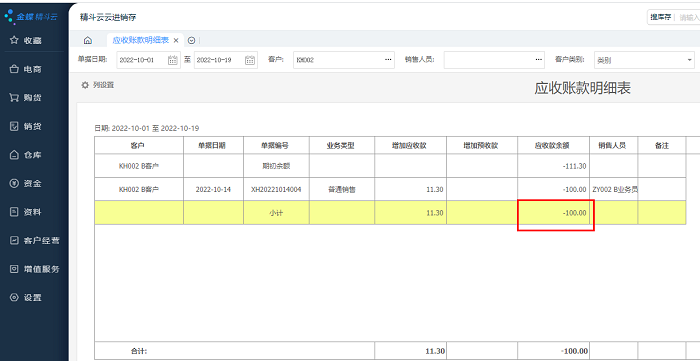Select the ZY002 B业务员 cell
This screenshot has height=361, width=700.
pos(613,189)
